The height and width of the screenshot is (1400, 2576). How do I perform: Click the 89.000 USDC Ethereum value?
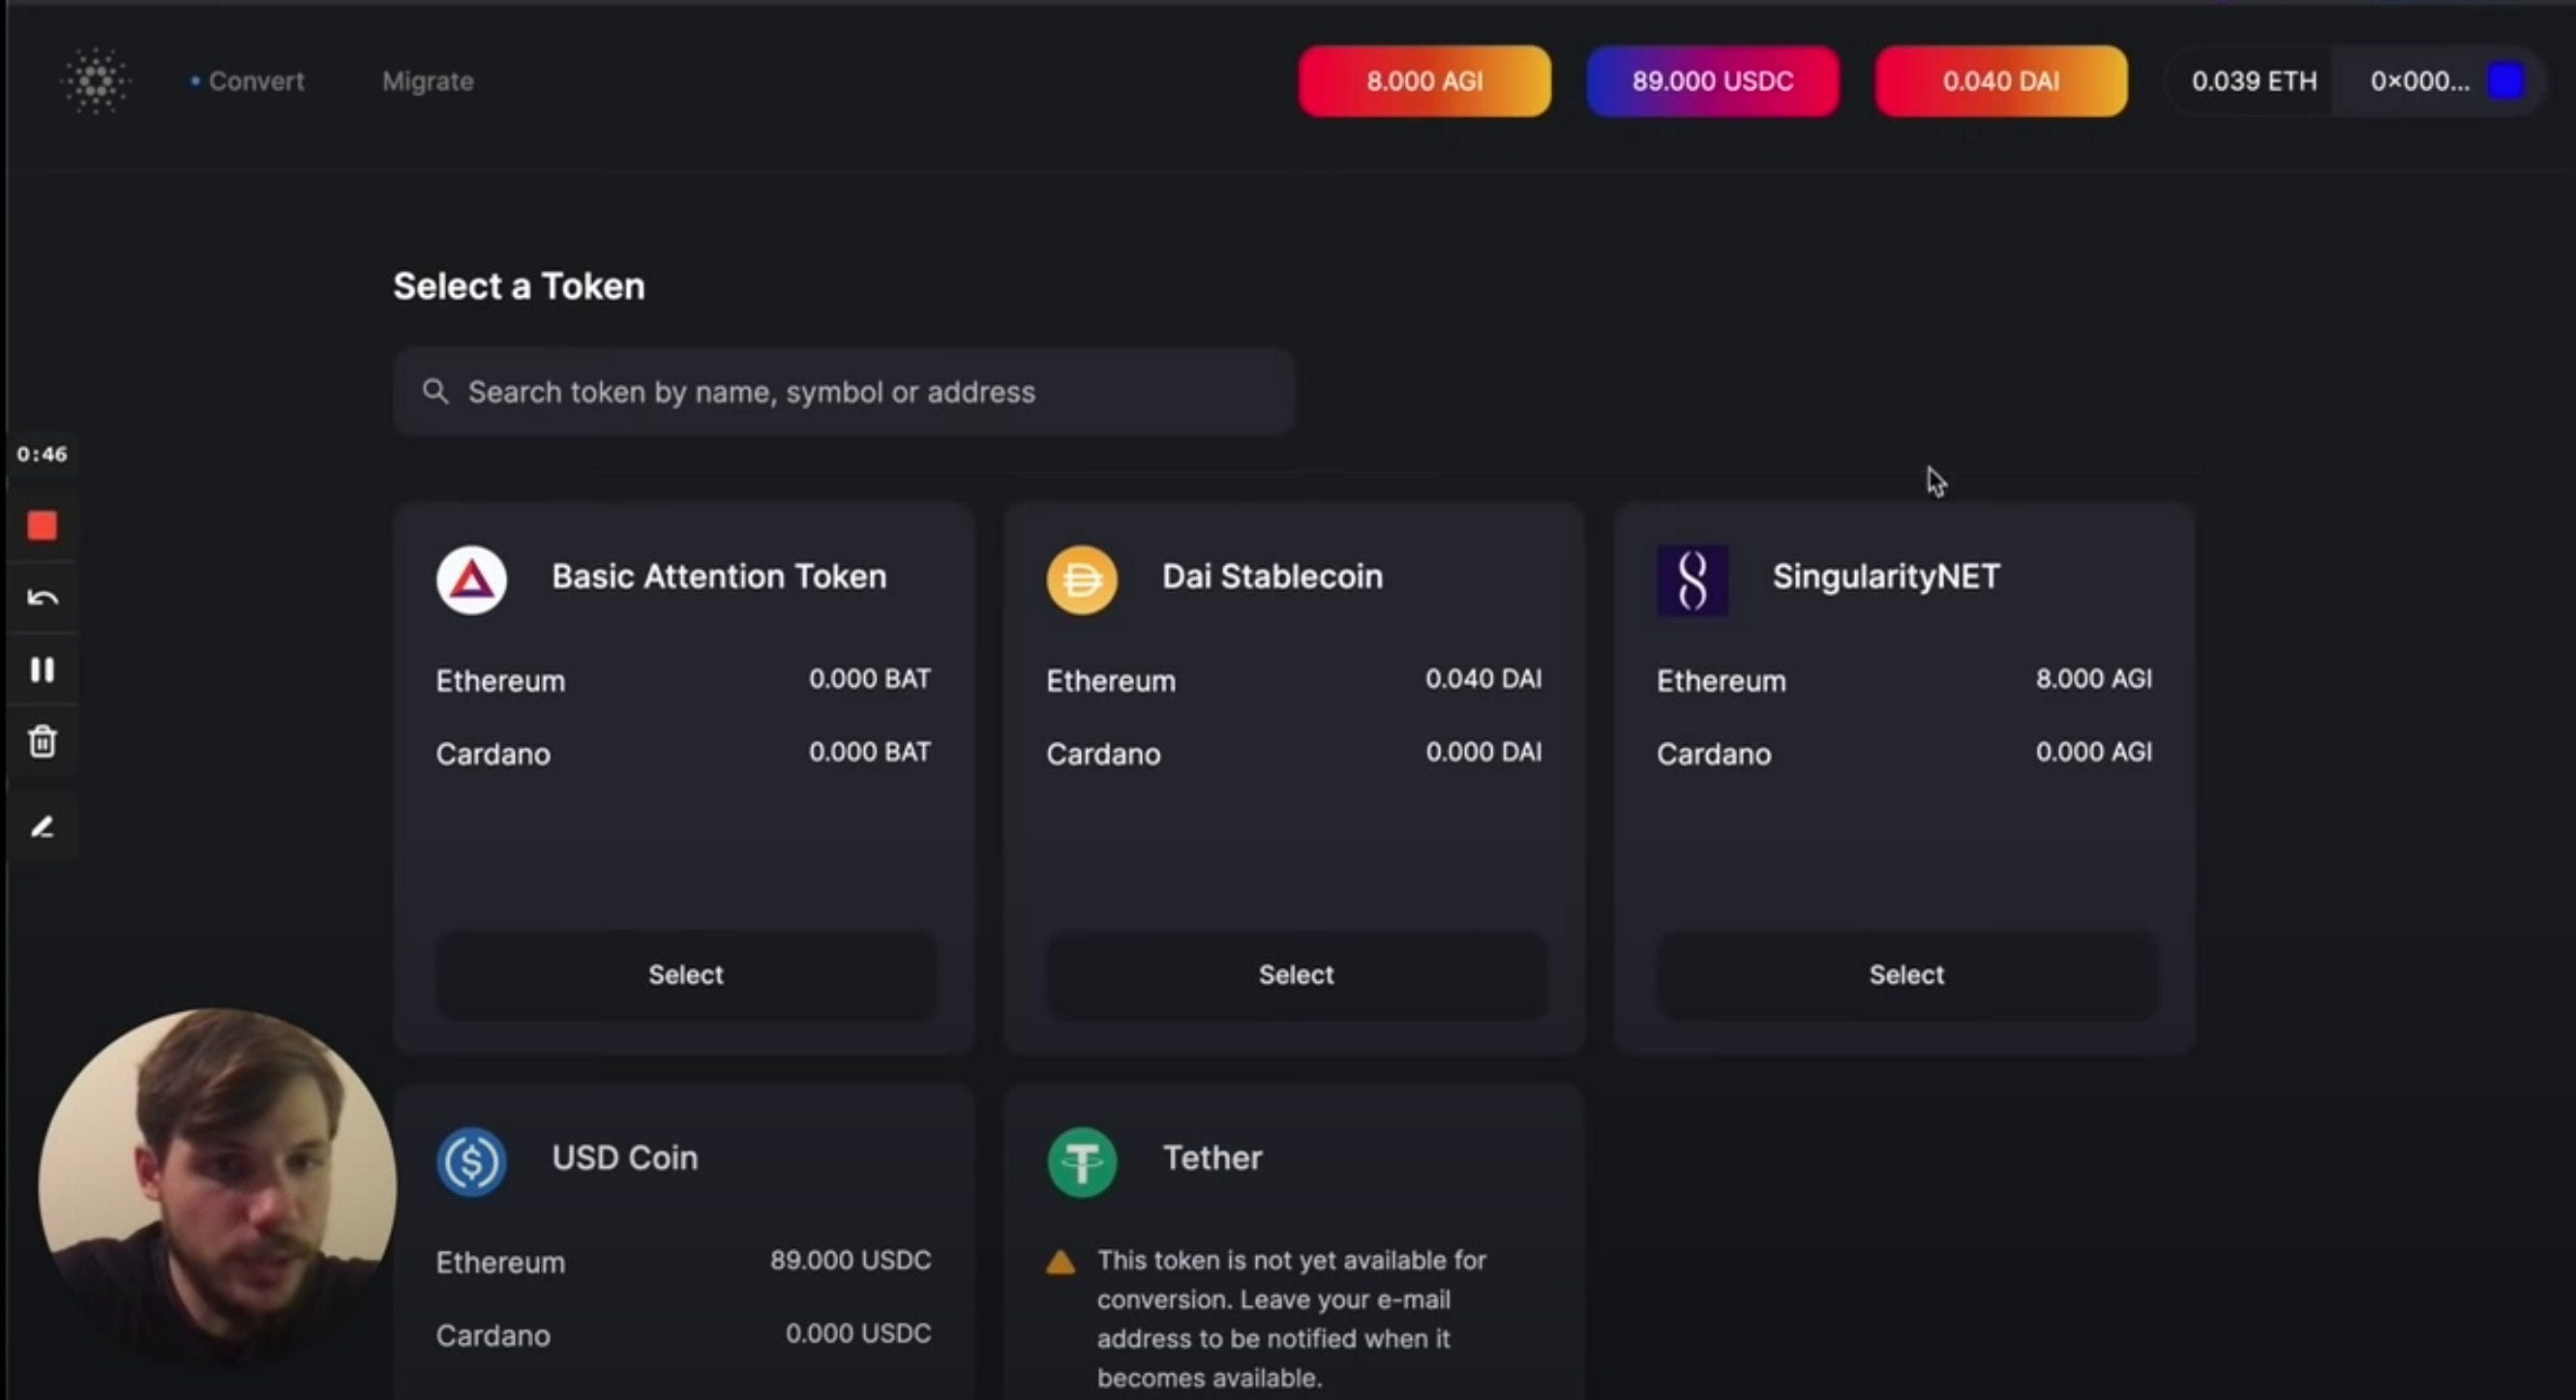[x=851, y=1260]
